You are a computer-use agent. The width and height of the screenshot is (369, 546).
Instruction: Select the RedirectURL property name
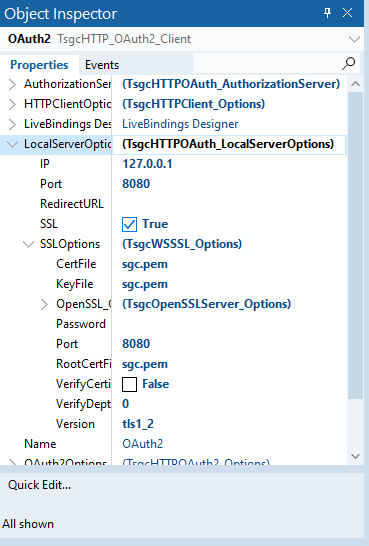[72, 204]
